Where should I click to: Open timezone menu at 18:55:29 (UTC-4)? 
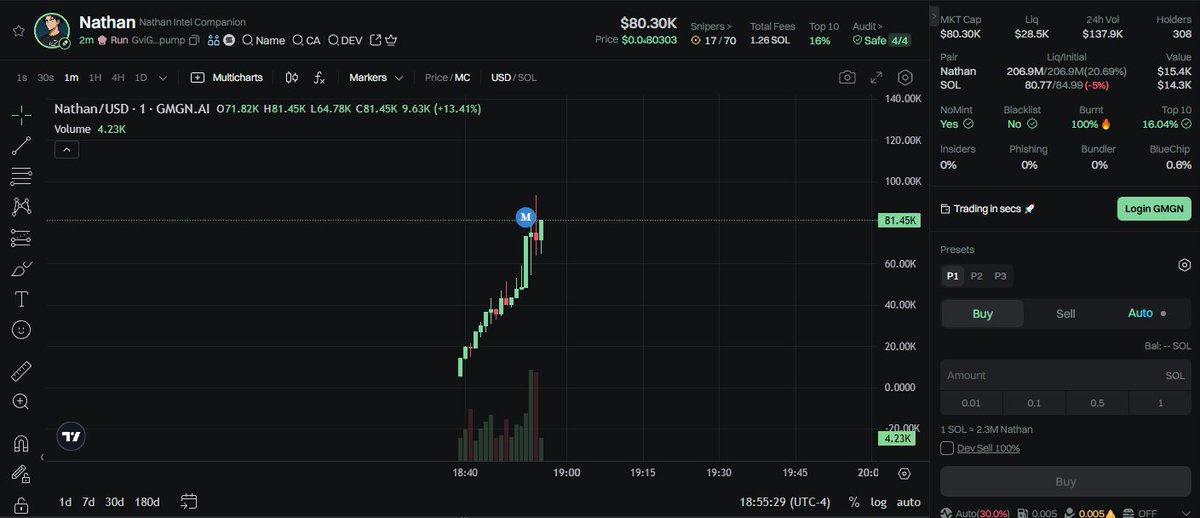click(x=784, y=501)
